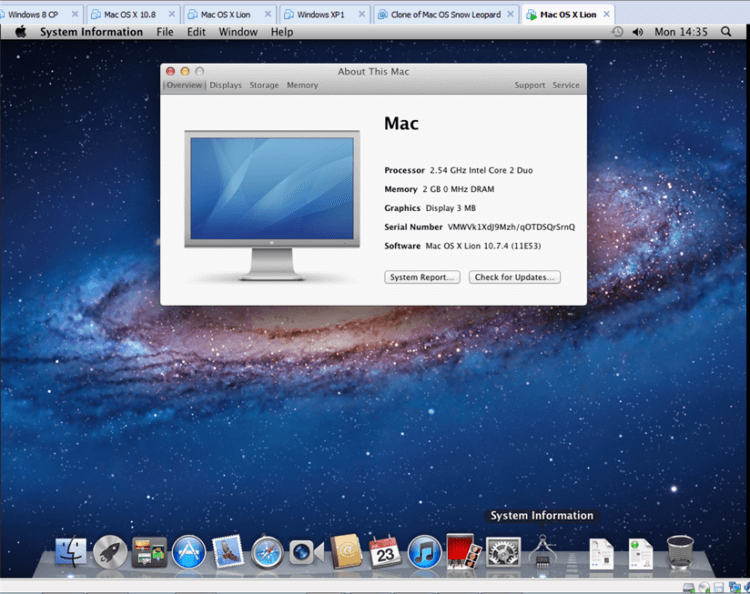Click the Support link
750x594 pixels.
click(x=529, y=85)
